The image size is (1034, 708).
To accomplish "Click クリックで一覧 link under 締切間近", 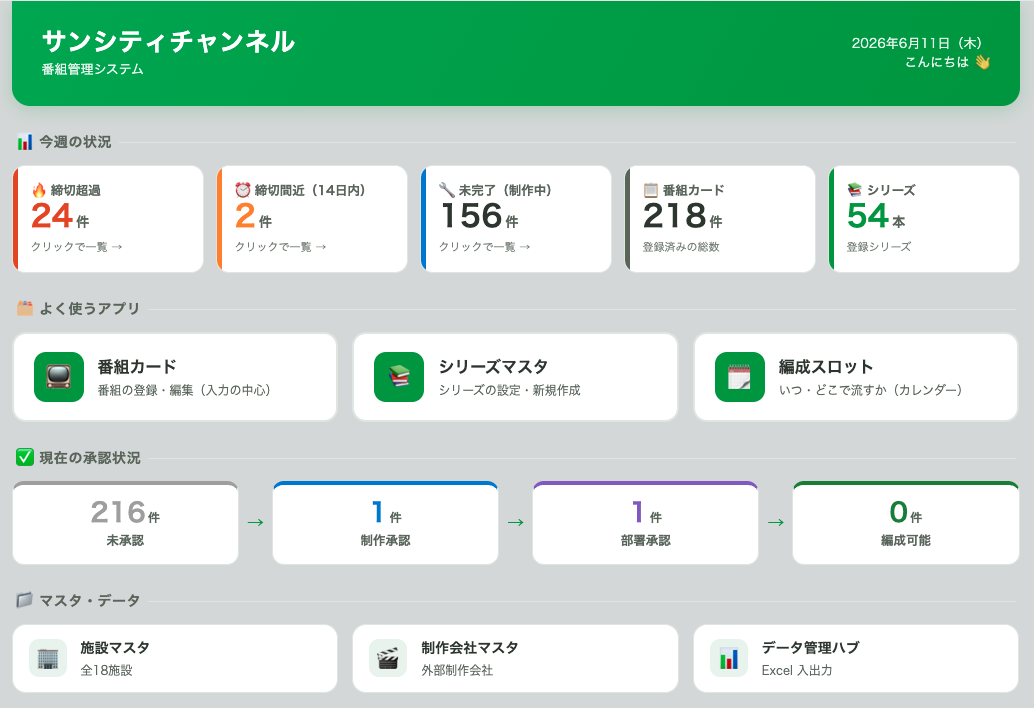I will coord(280,247).
